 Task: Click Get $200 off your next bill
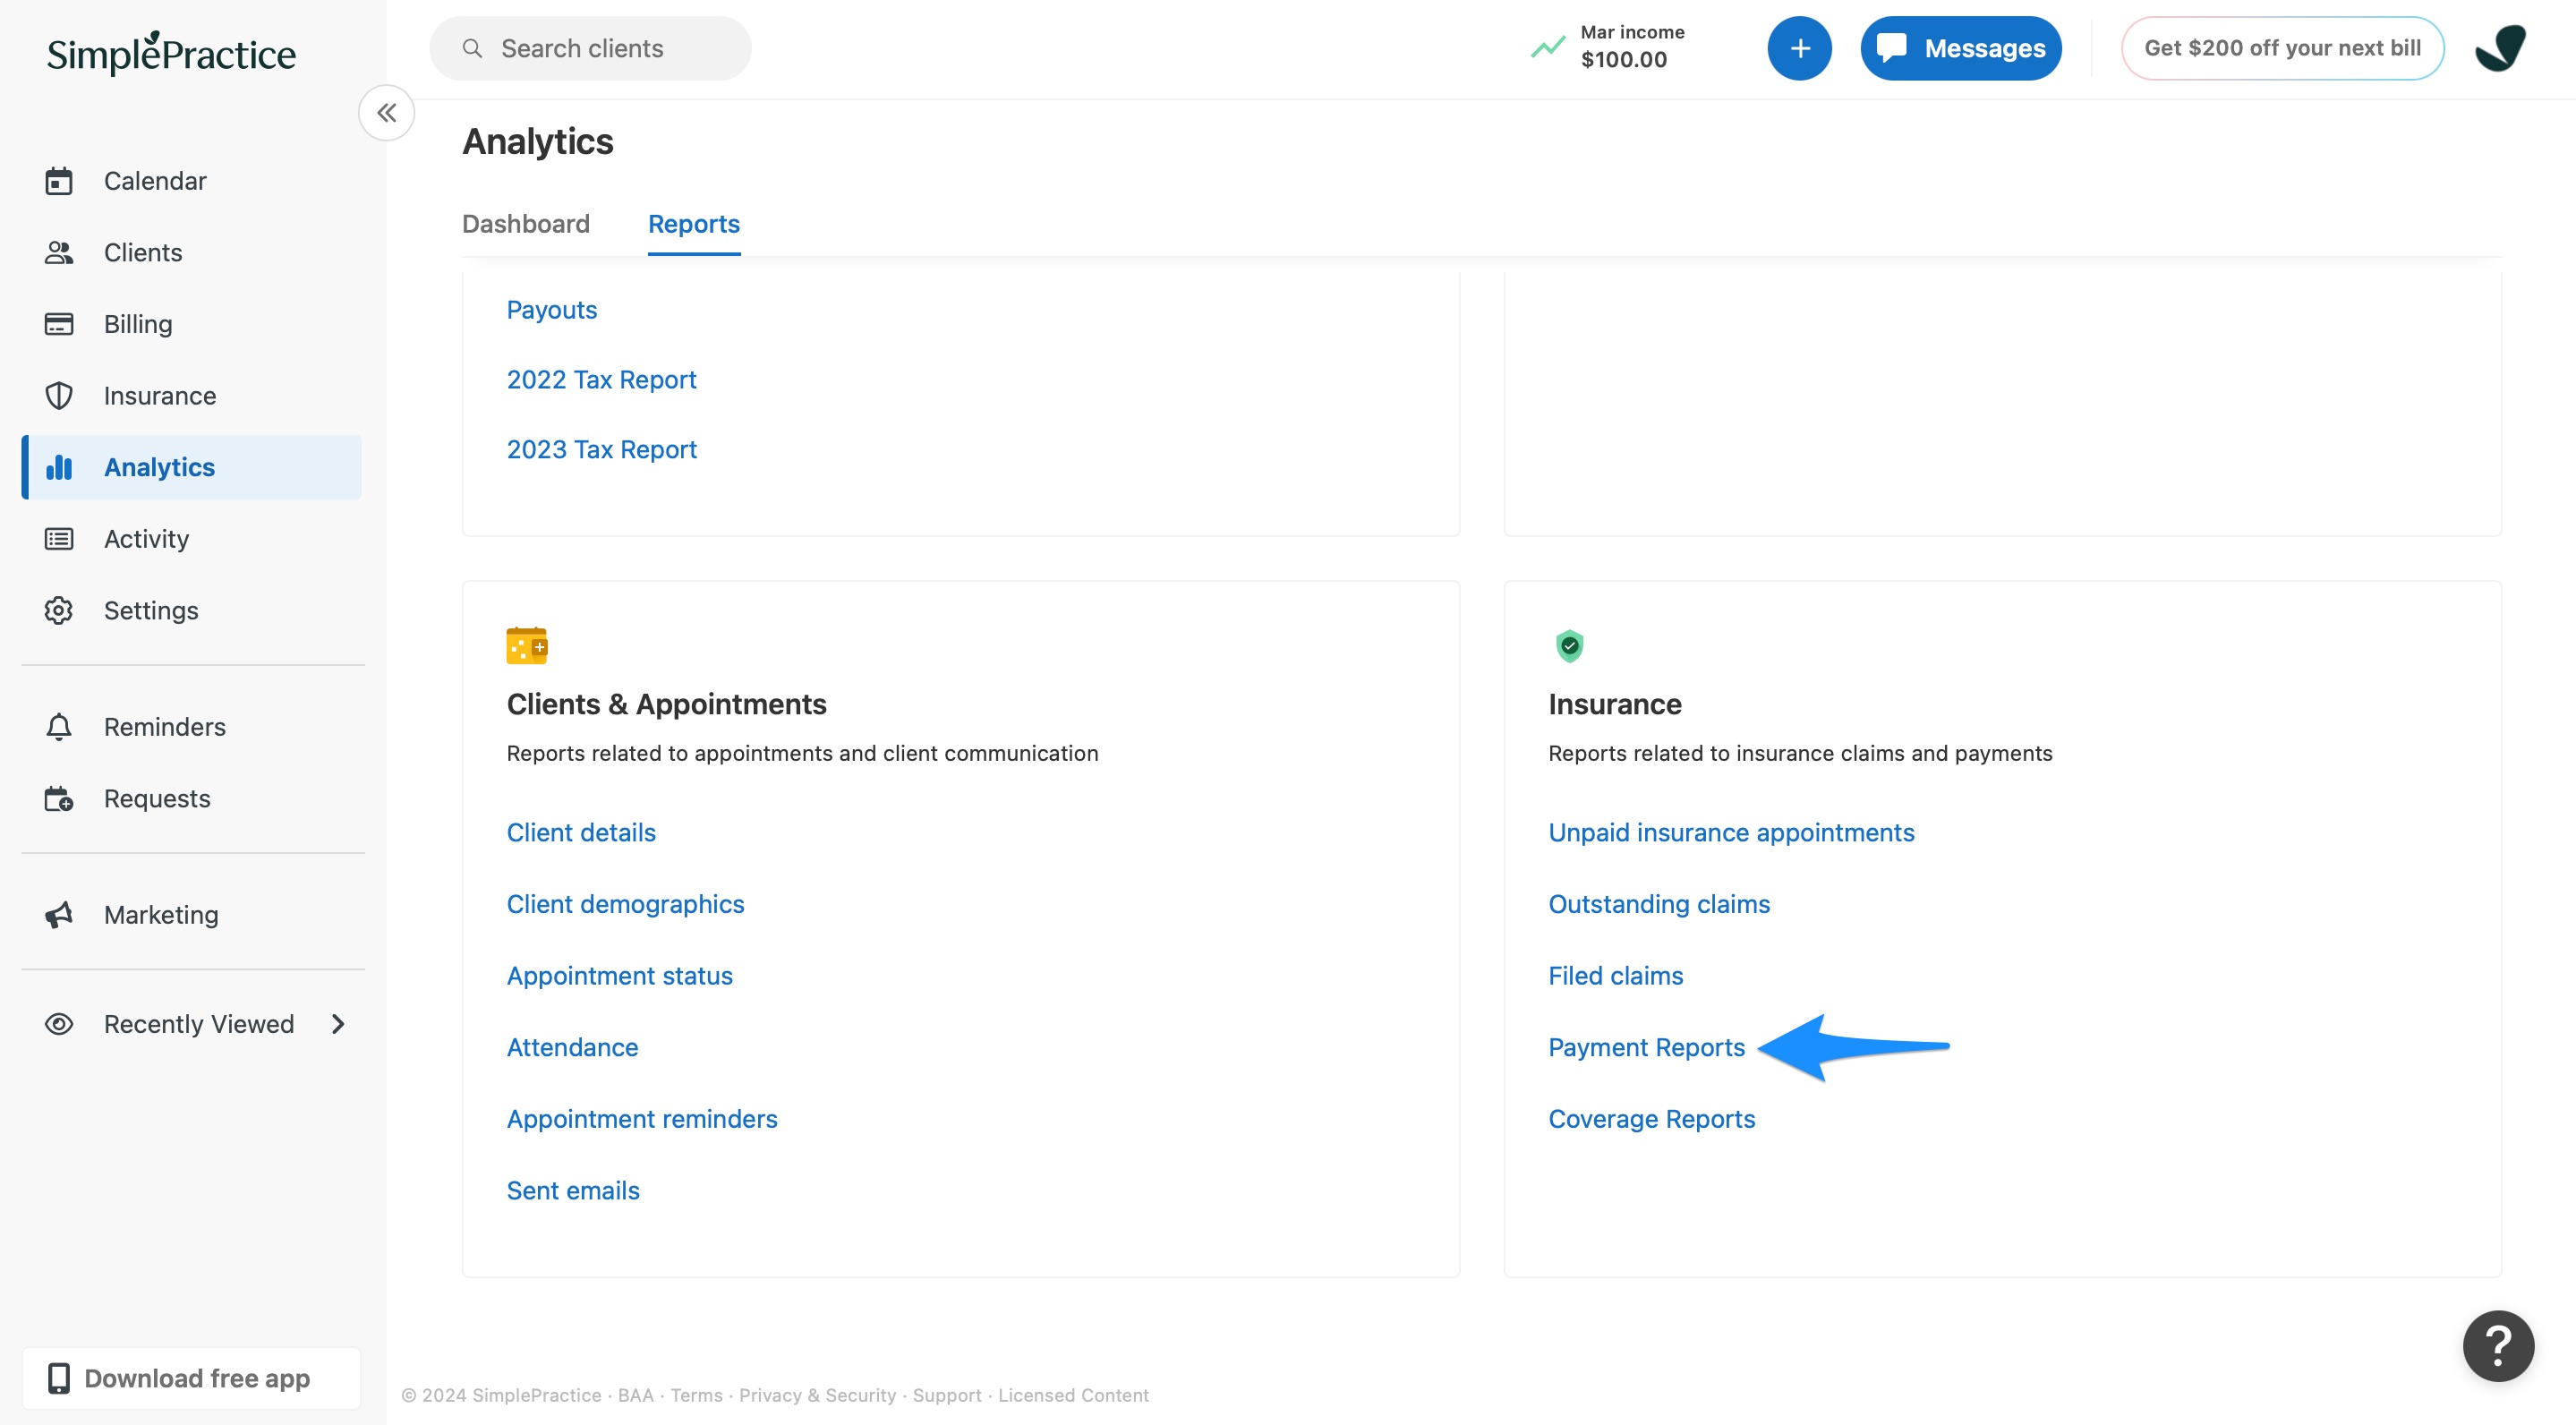2282,48
